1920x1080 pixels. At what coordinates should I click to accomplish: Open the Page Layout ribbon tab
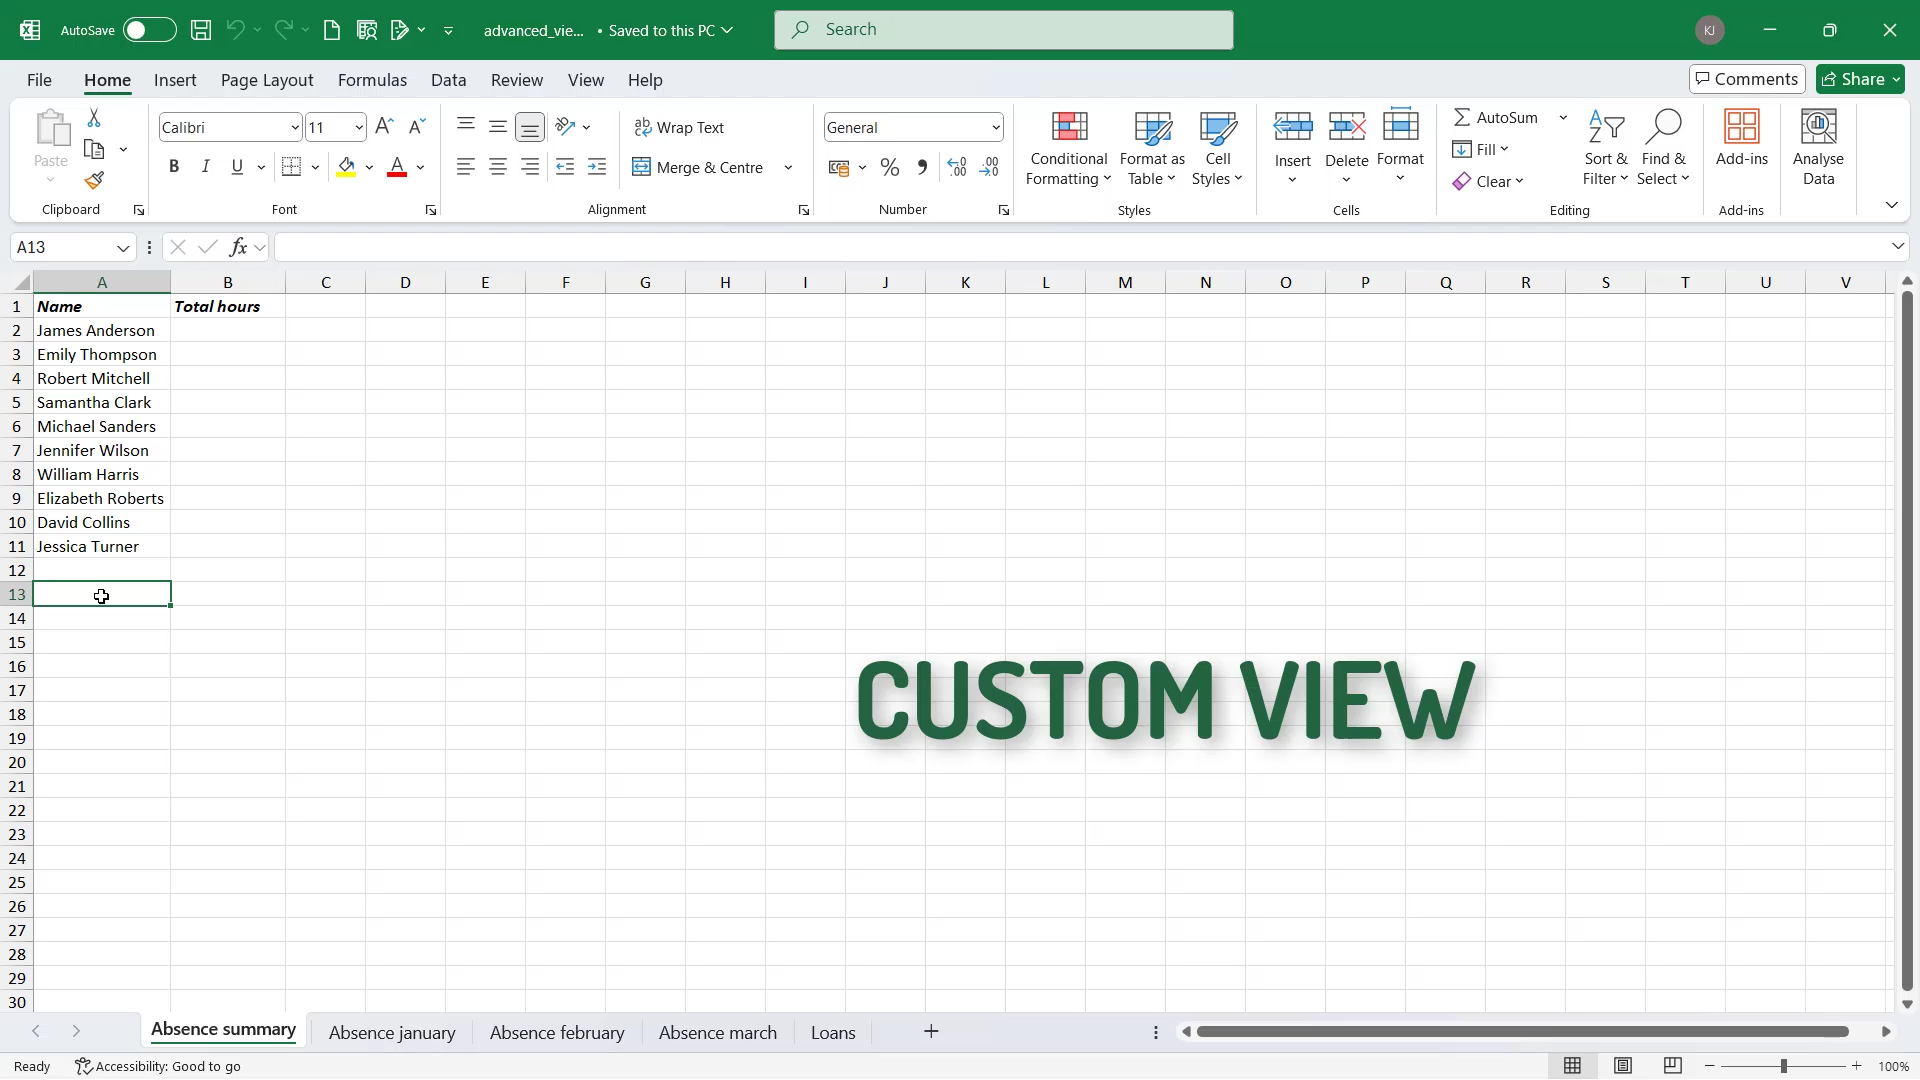coord(267,80)
